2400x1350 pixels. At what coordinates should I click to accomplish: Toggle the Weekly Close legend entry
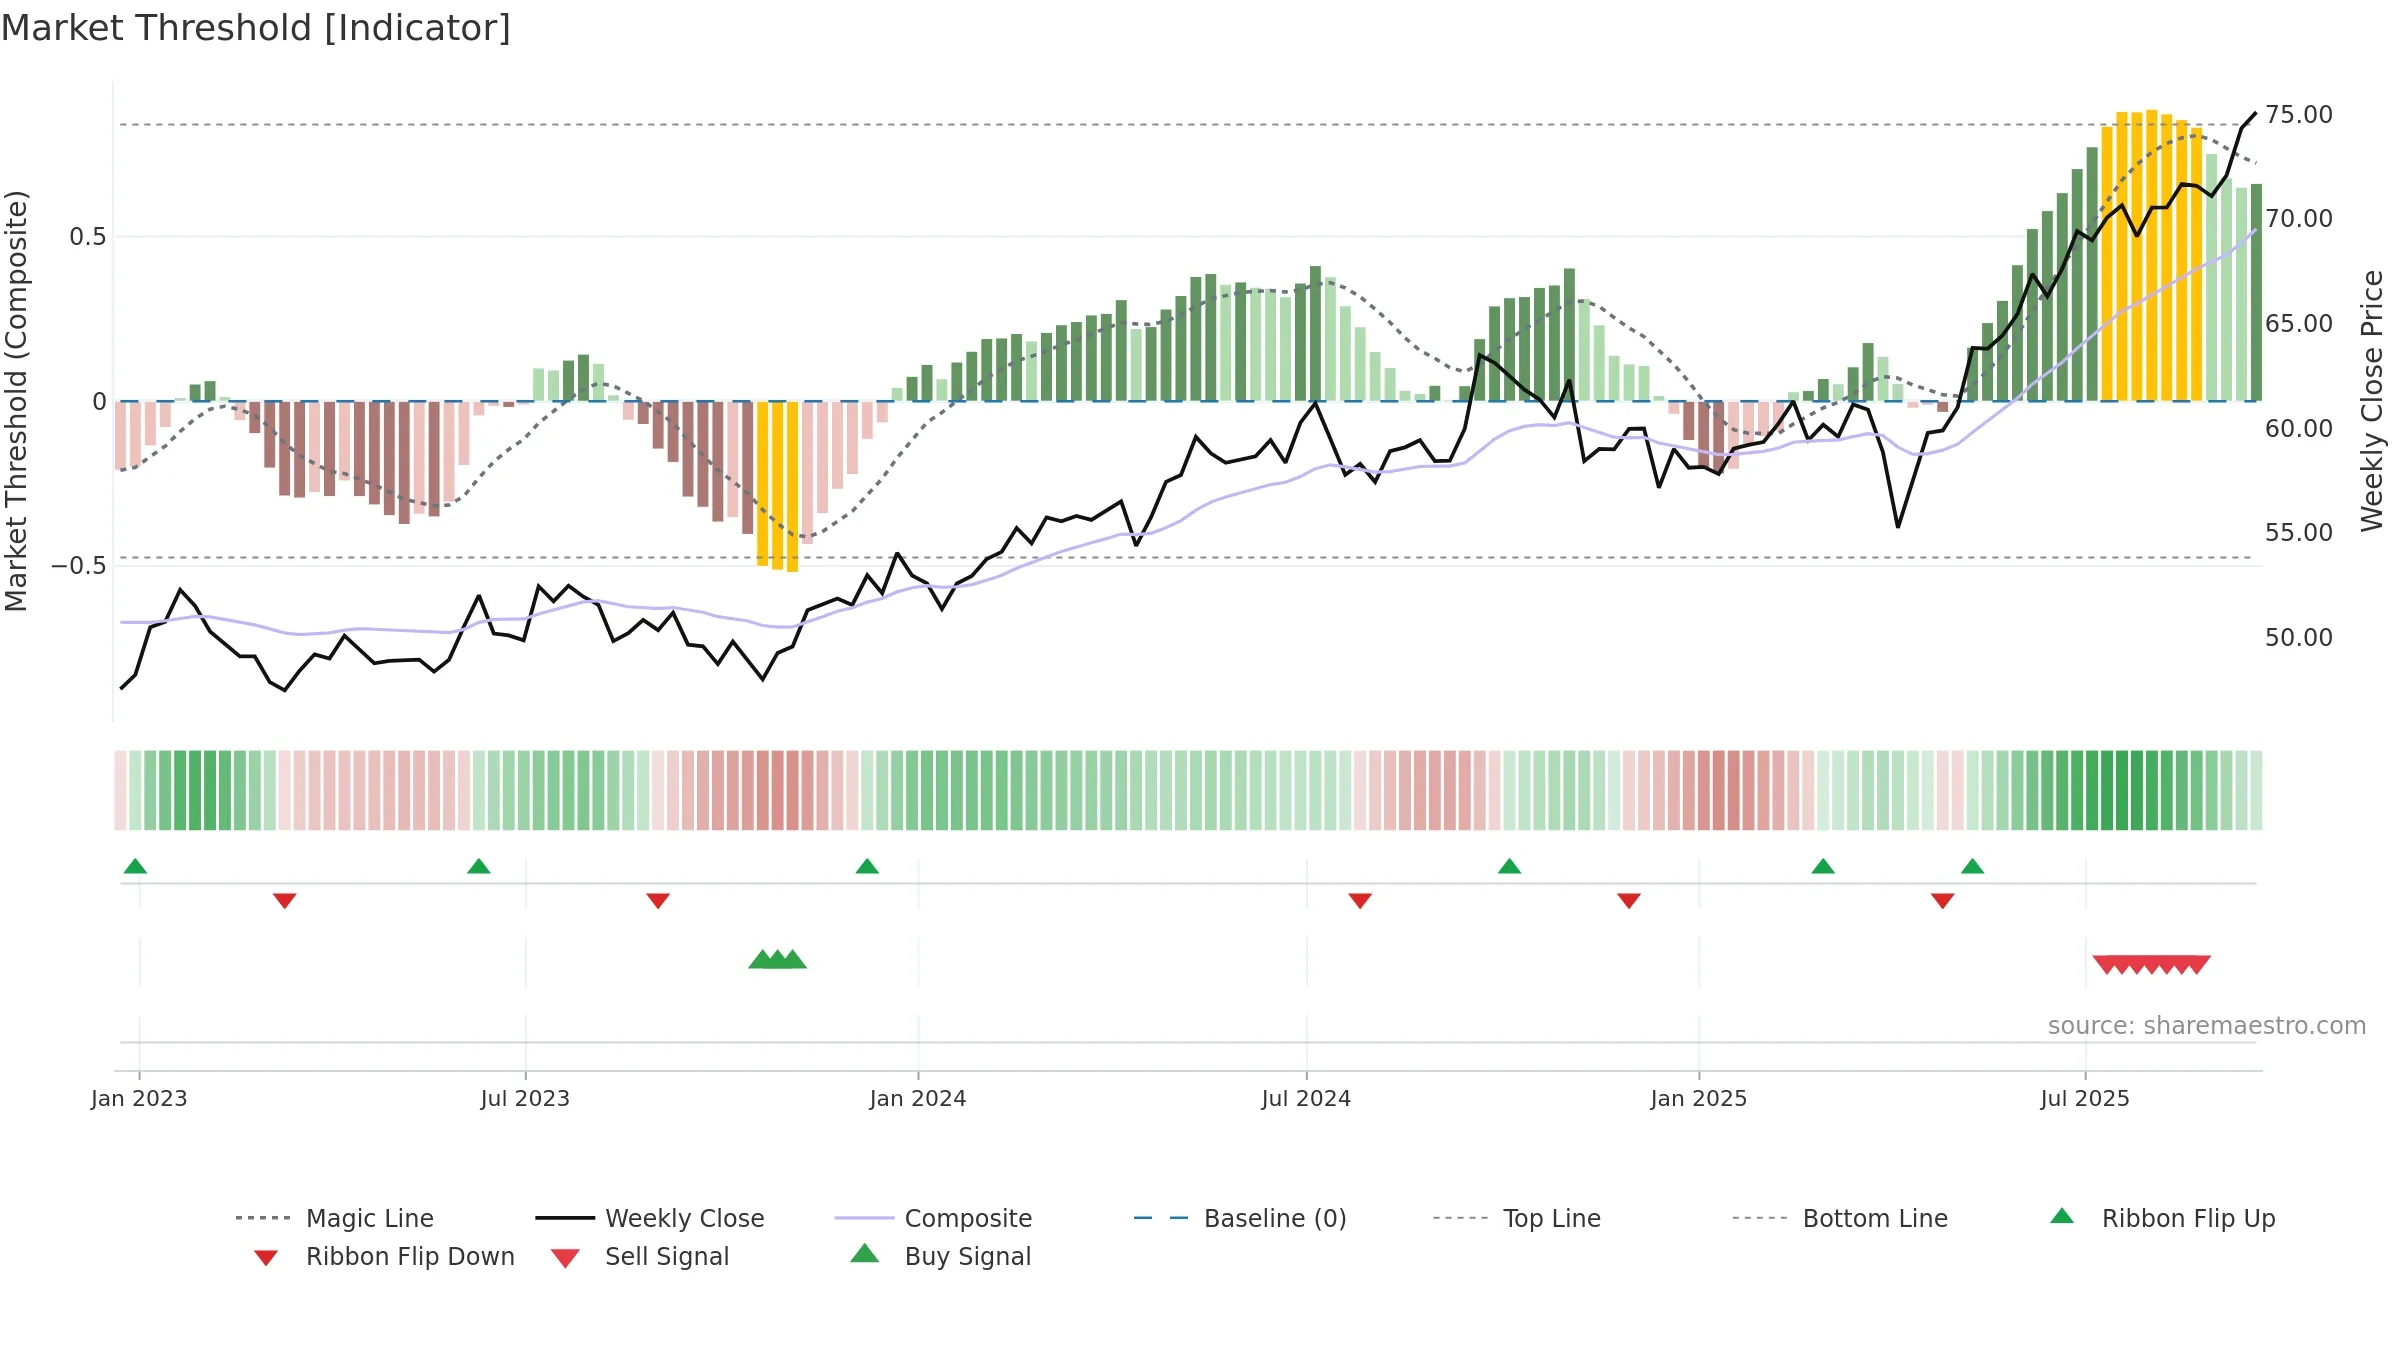click(x=649, y=1218)
